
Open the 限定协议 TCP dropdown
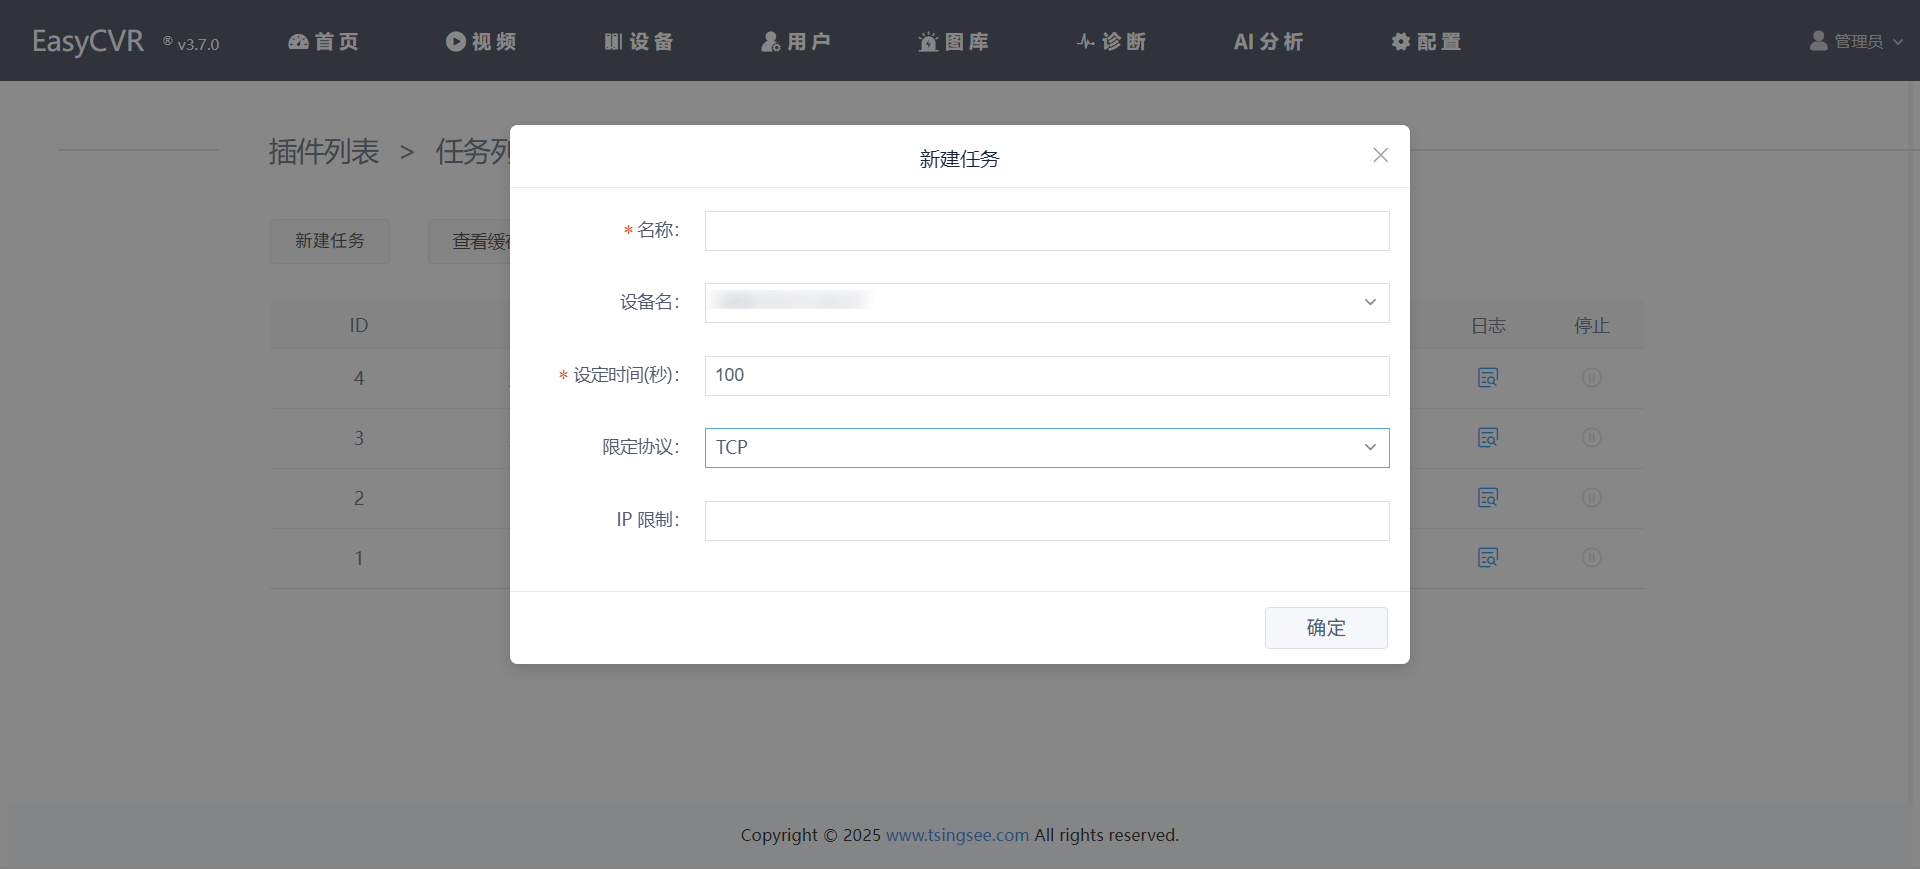pos(1047,448)
